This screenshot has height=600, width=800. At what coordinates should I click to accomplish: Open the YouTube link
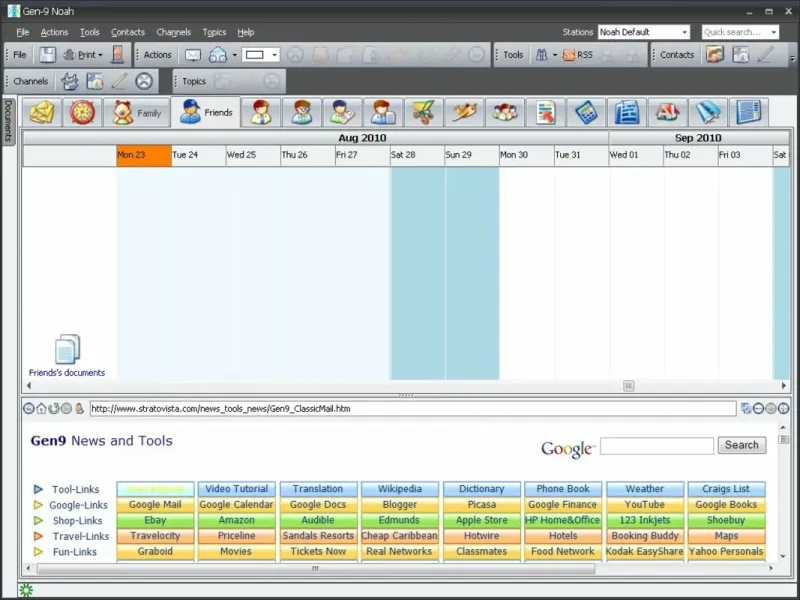click(644, 505)
